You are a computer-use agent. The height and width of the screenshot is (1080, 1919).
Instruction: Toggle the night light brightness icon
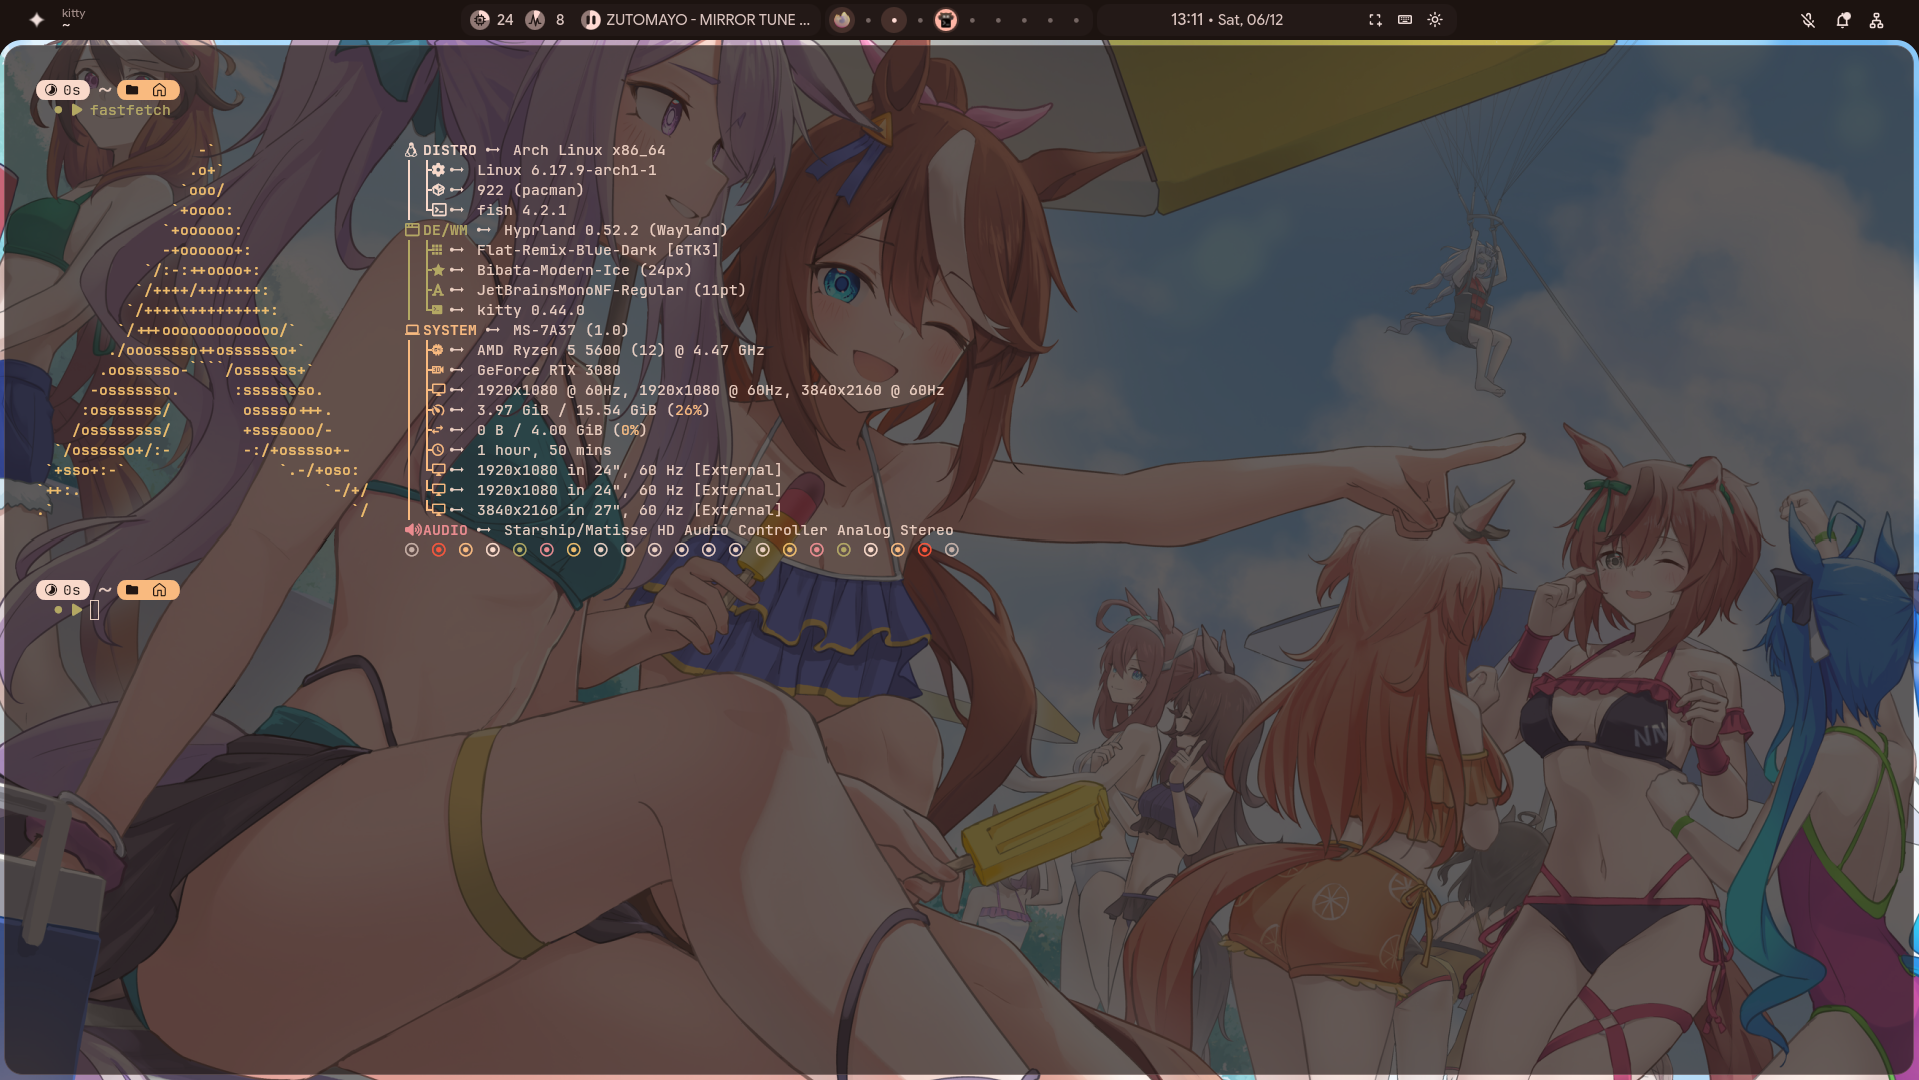pos(1434,19)
